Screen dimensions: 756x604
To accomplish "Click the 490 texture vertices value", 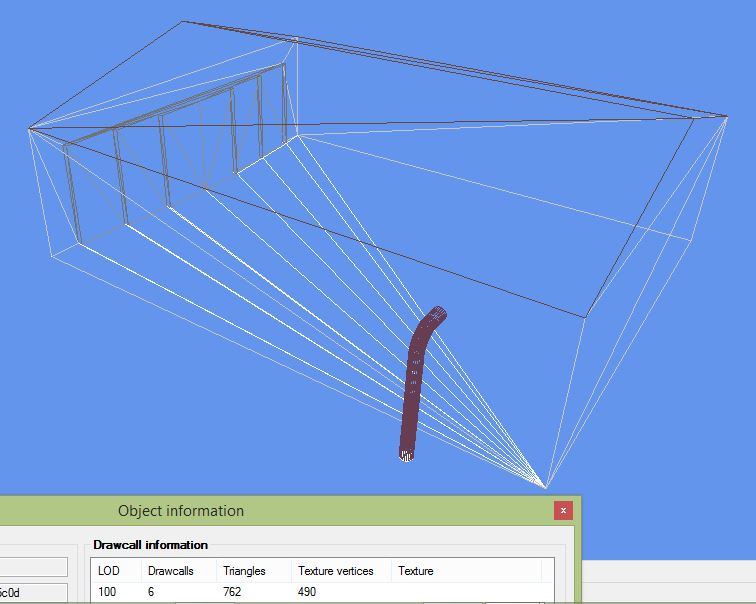I will (307, 591).
